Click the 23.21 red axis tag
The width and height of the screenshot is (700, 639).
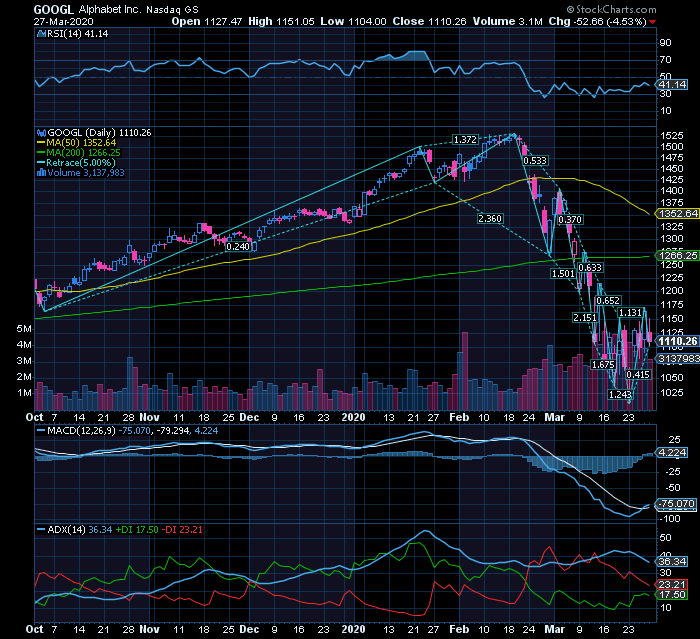tap(672, 585)
